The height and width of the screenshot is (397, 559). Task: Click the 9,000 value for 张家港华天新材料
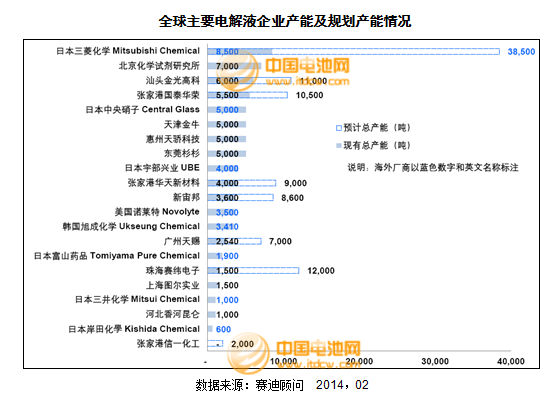coord(295,183)
